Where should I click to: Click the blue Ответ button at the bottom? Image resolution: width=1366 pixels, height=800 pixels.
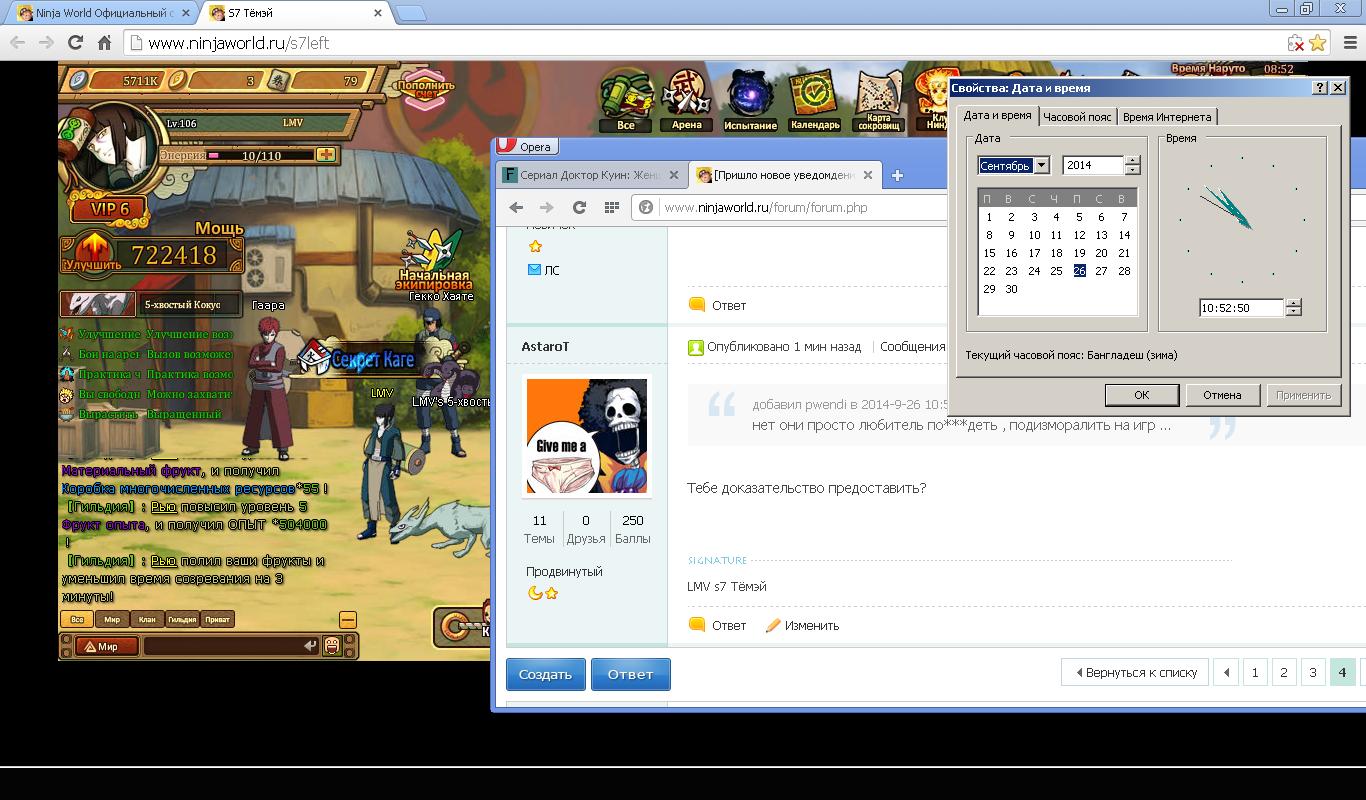point(630,674)
